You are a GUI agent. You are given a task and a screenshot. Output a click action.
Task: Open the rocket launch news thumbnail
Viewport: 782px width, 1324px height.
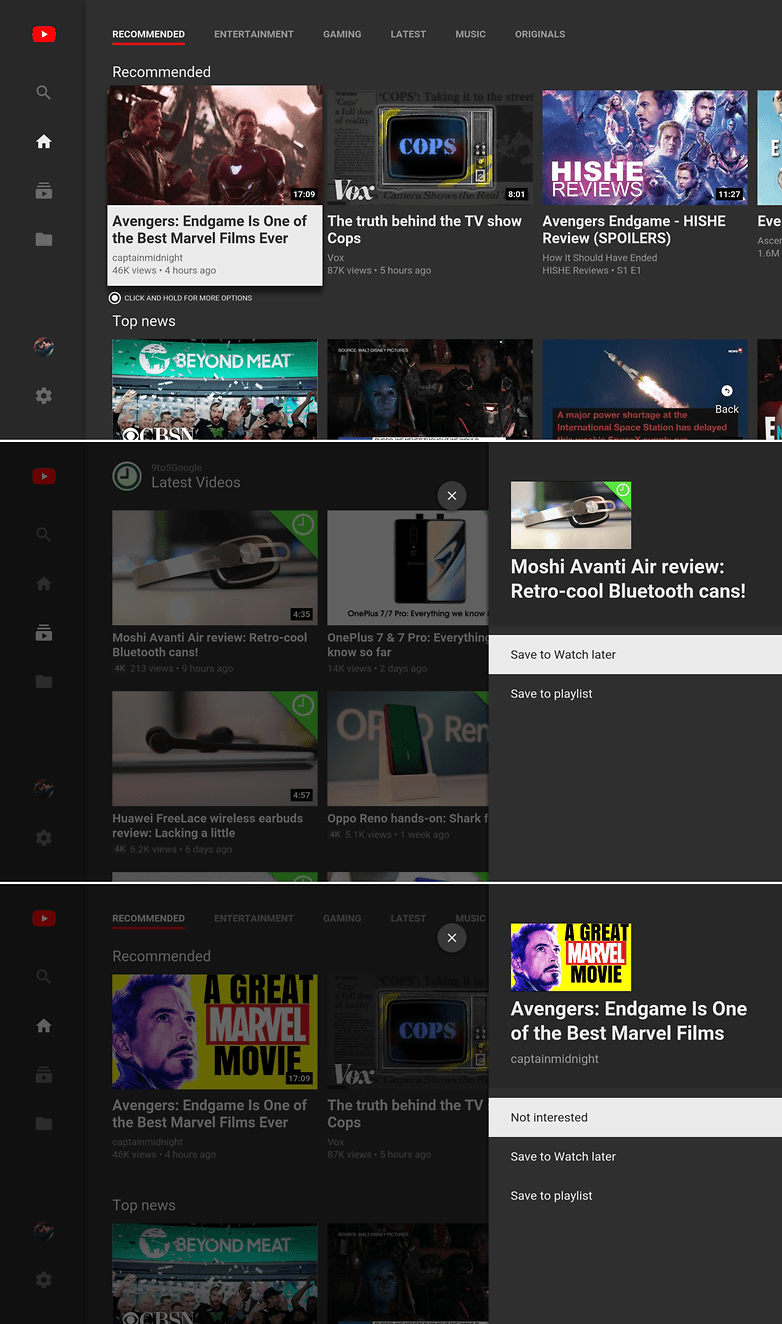click(x=645, y=389)
